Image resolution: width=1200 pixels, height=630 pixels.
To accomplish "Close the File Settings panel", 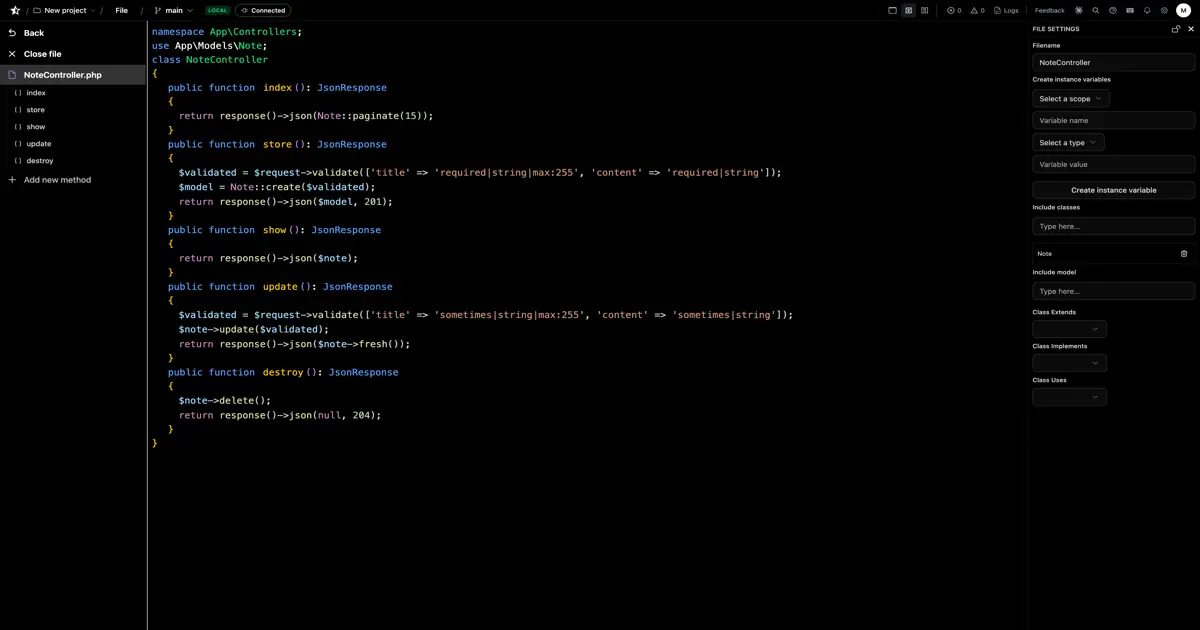I will [x=1190, y=29].
